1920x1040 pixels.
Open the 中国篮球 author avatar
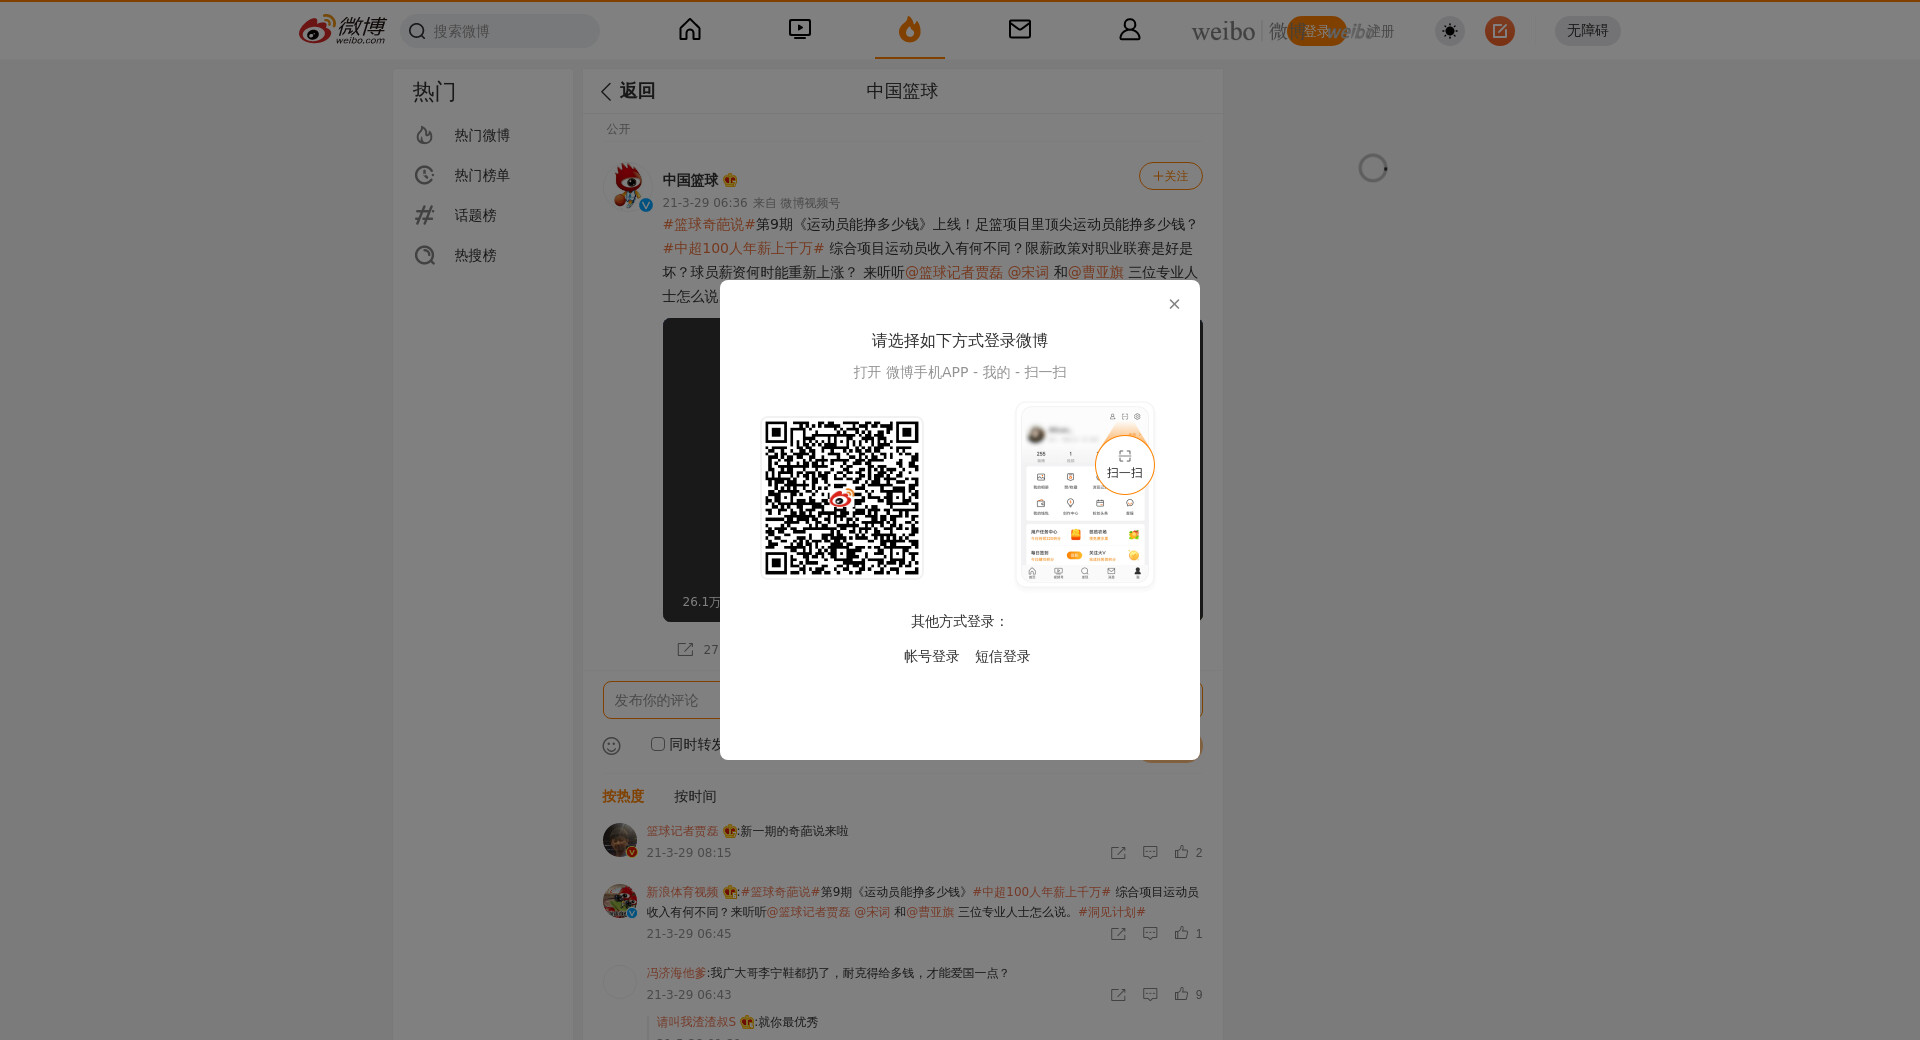click(x=629, y=185)
